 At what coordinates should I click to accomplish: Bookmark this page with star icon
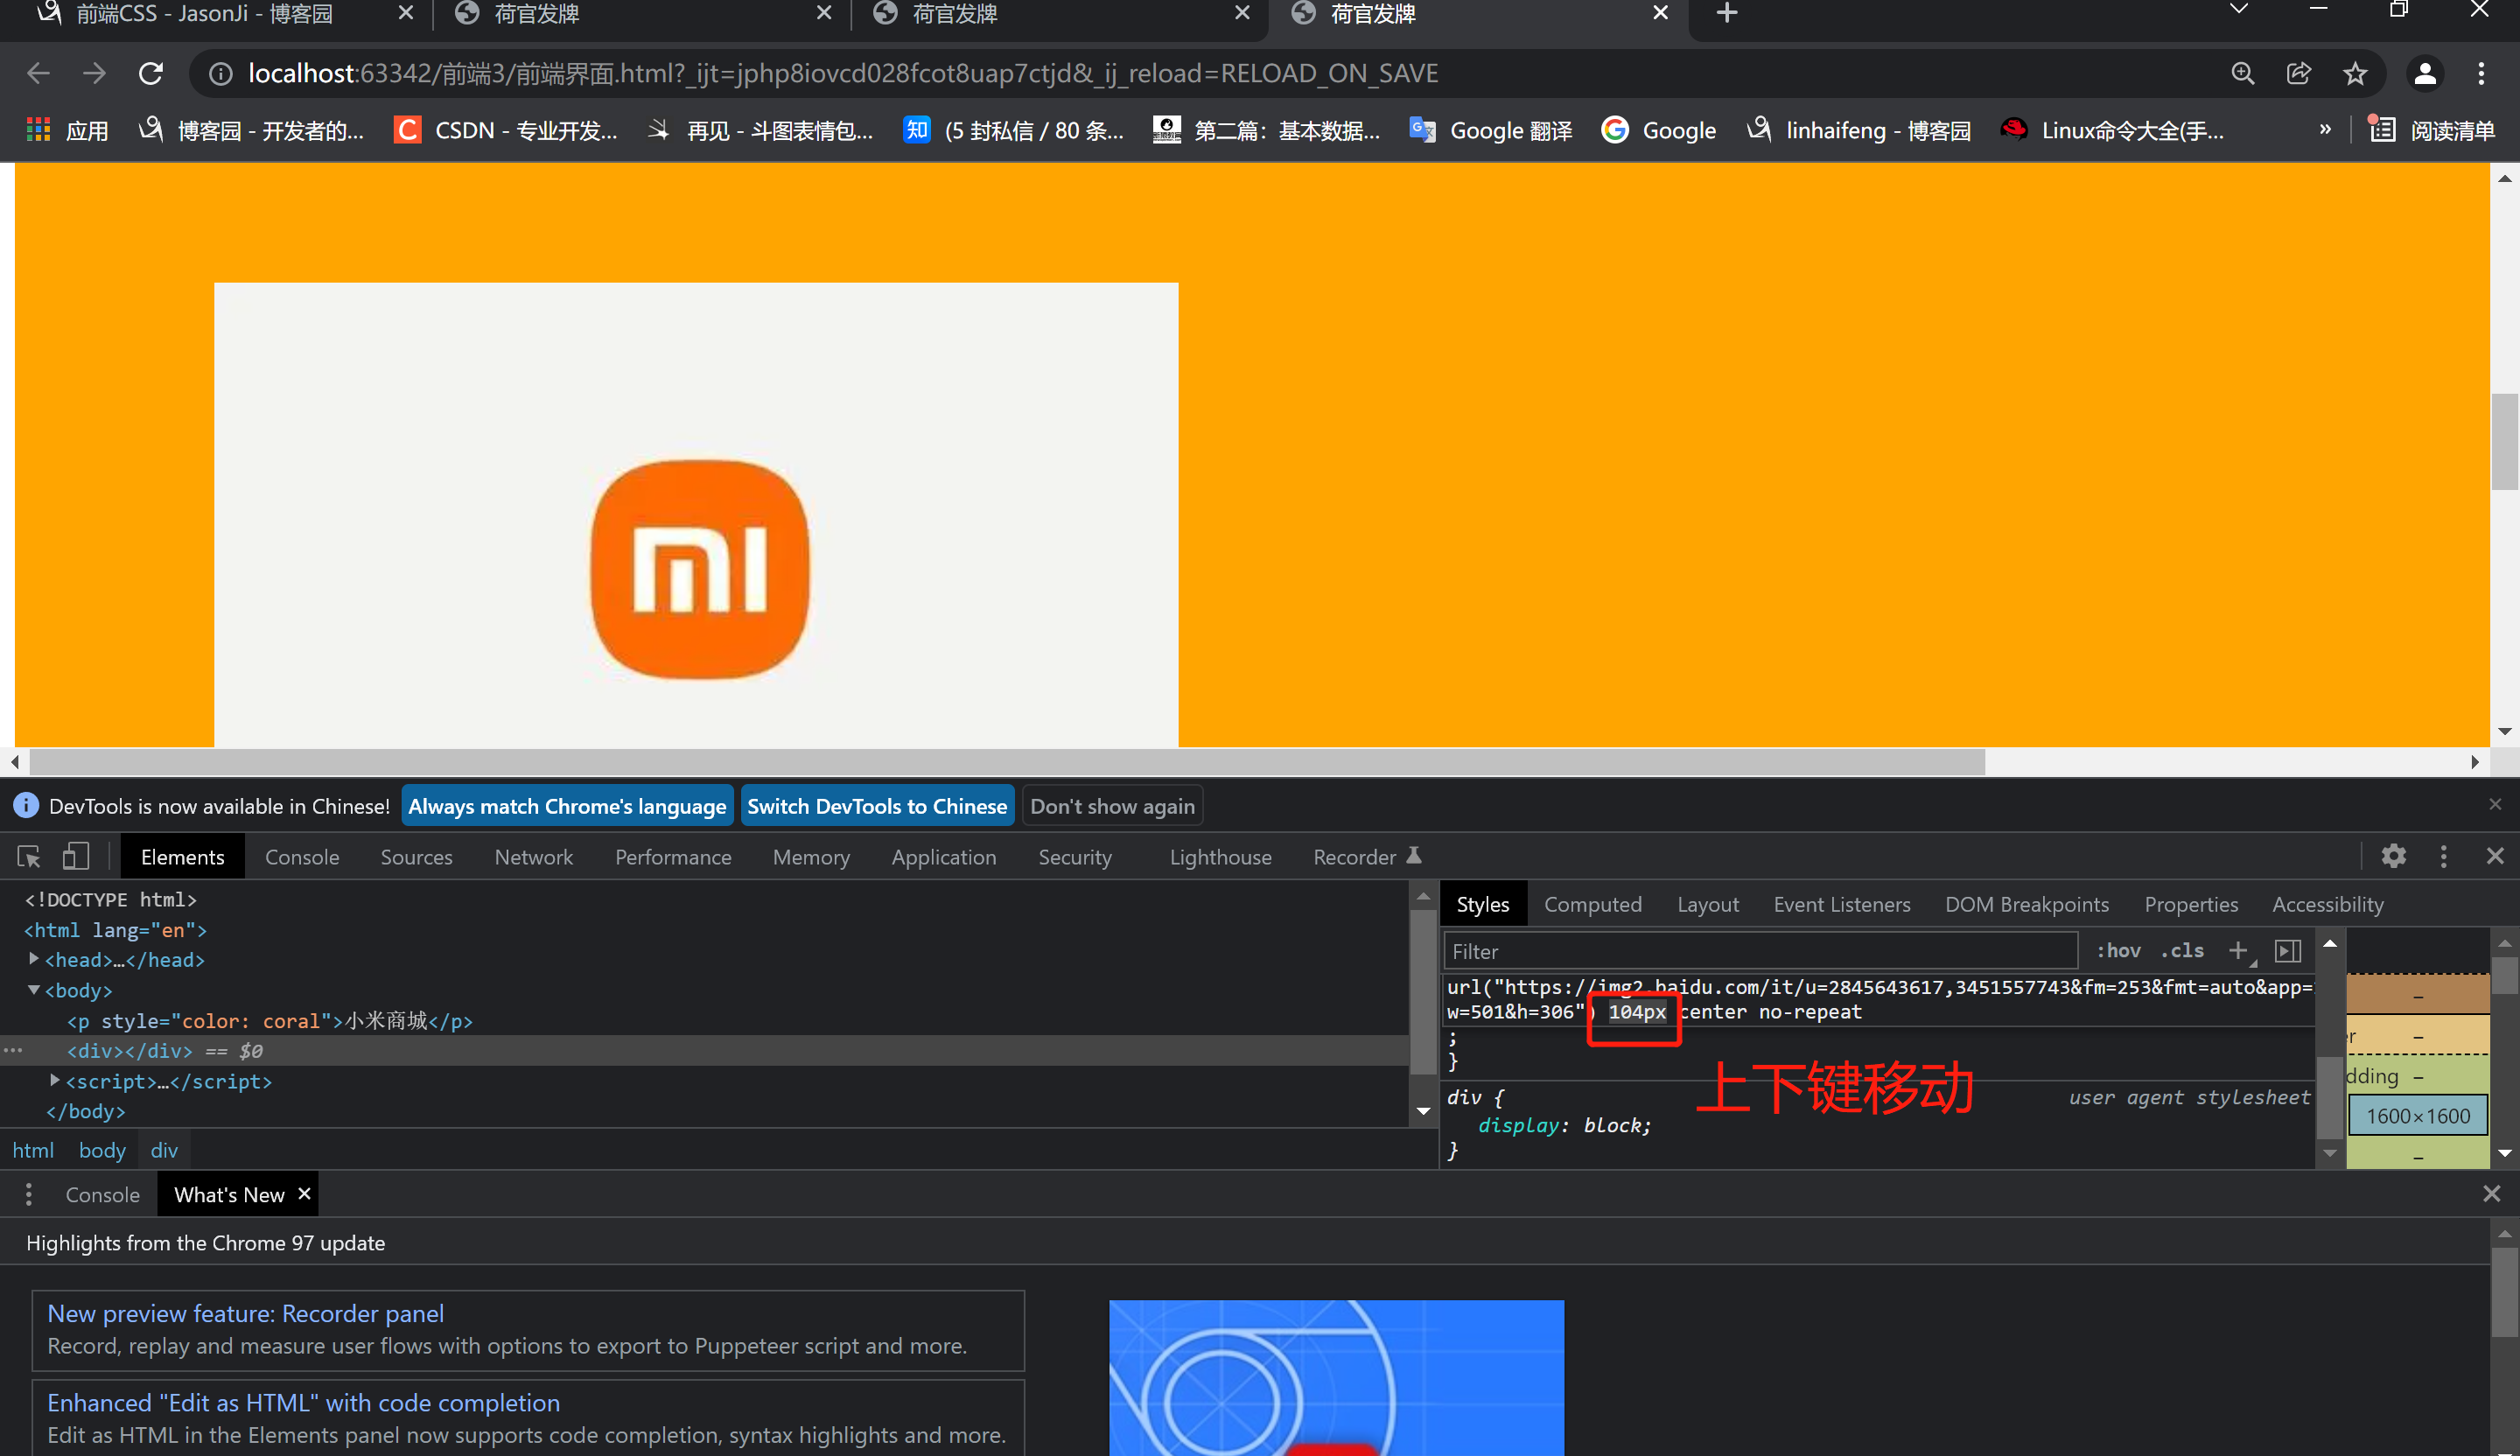[x=2355, y=73]
